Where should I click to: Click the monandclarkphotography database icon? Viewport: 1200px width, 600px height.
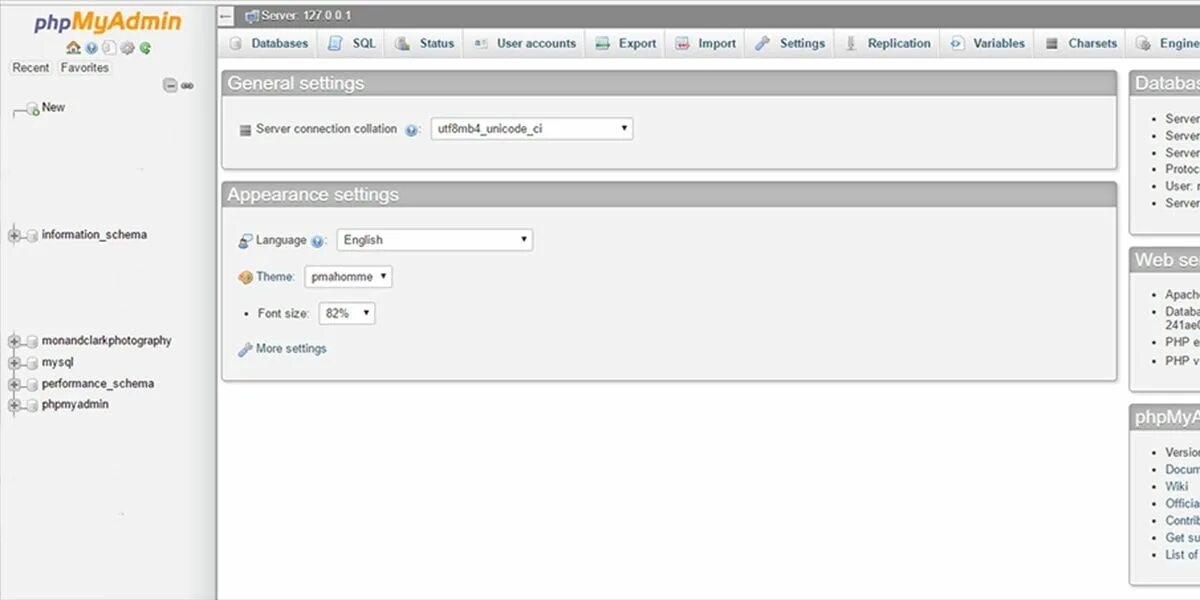tap(32, 342)
